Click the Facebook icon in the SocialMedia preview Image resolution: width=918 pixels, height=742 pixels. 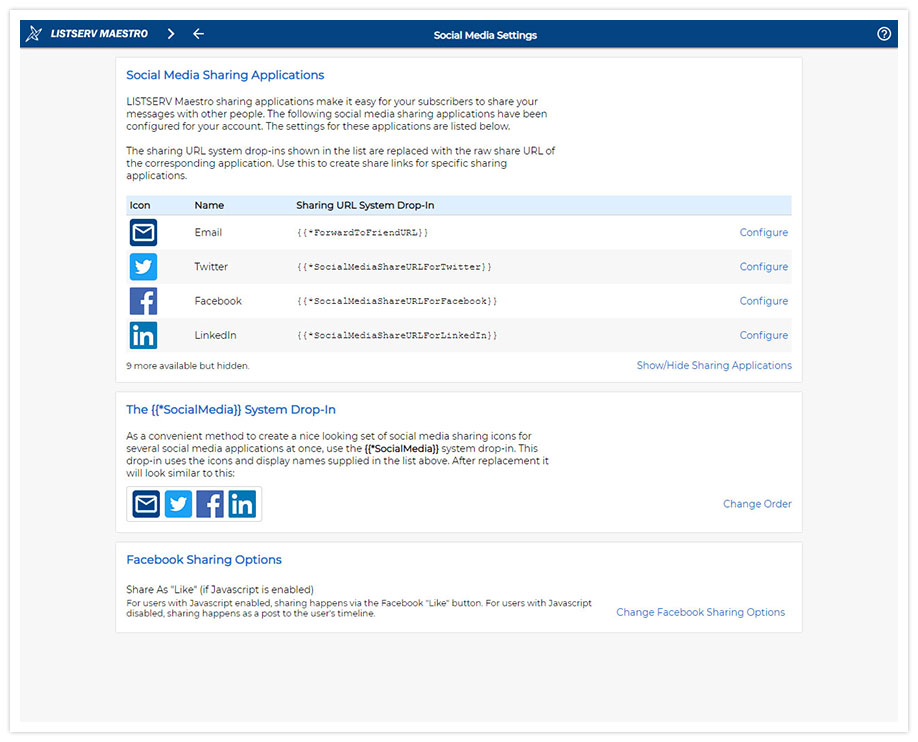point(210,504)
